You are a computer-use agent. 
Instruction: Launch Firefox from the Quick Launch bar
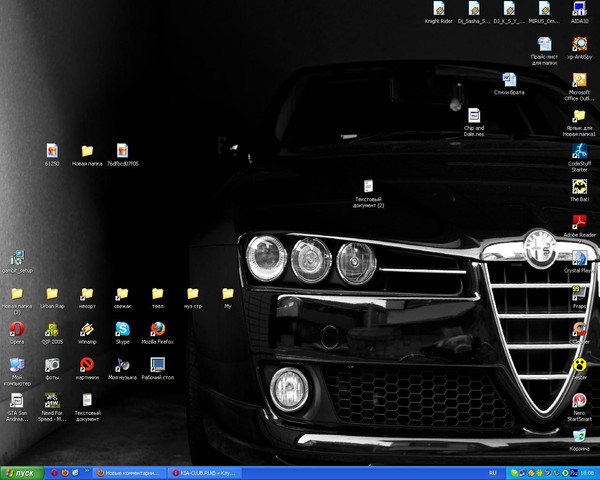point(65,473)
